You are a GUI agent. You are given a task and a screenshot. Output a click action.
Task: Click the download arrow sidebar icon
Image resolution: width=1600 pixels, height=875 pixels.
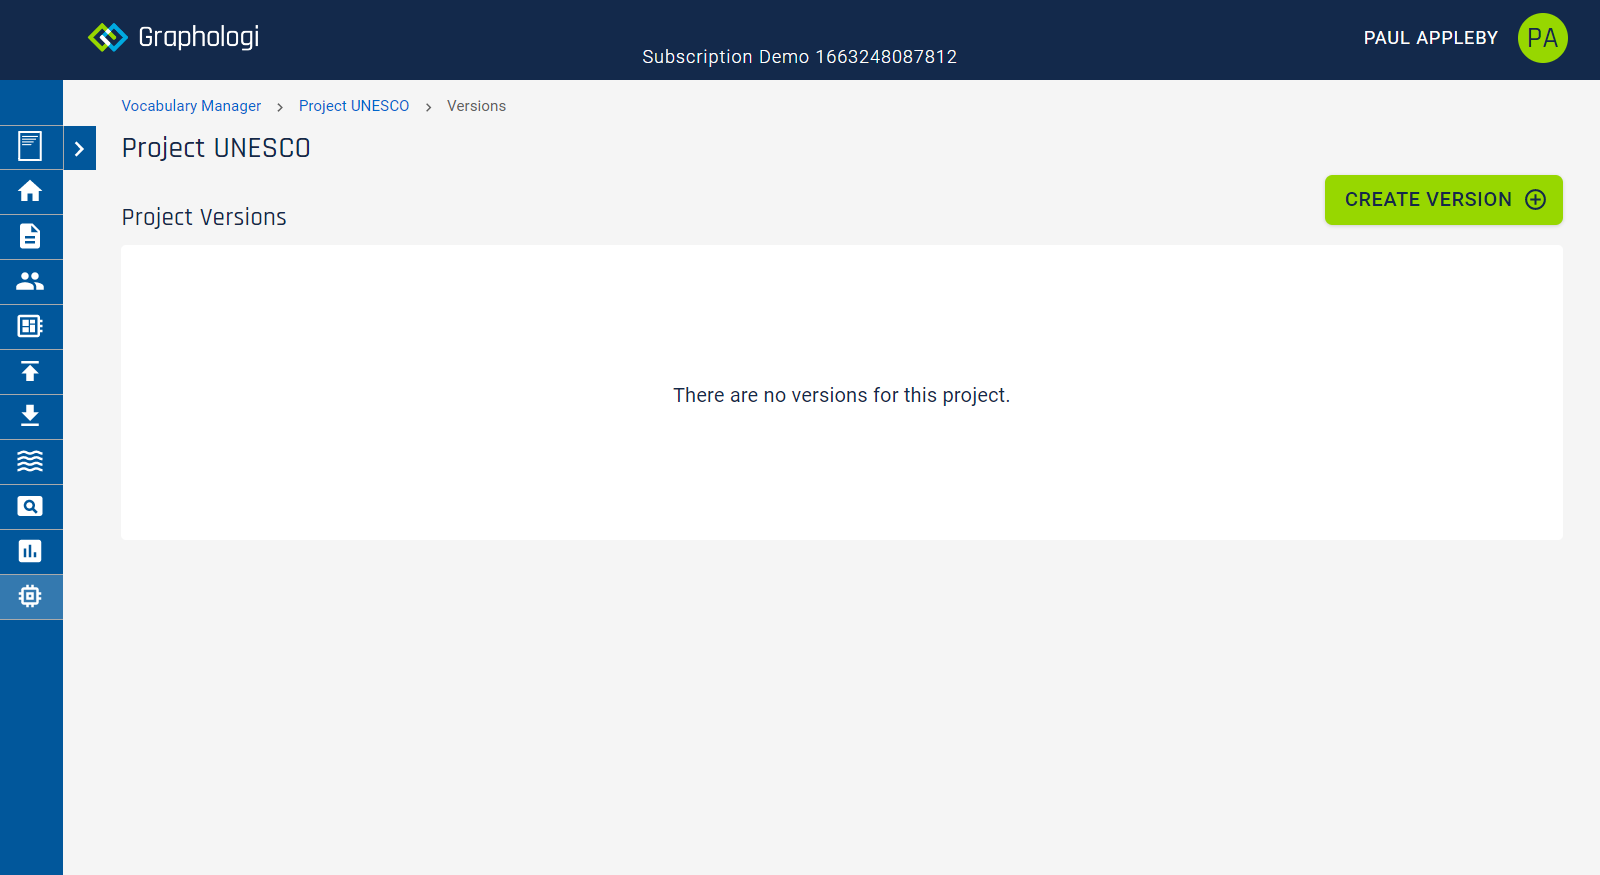click(31, 416)
